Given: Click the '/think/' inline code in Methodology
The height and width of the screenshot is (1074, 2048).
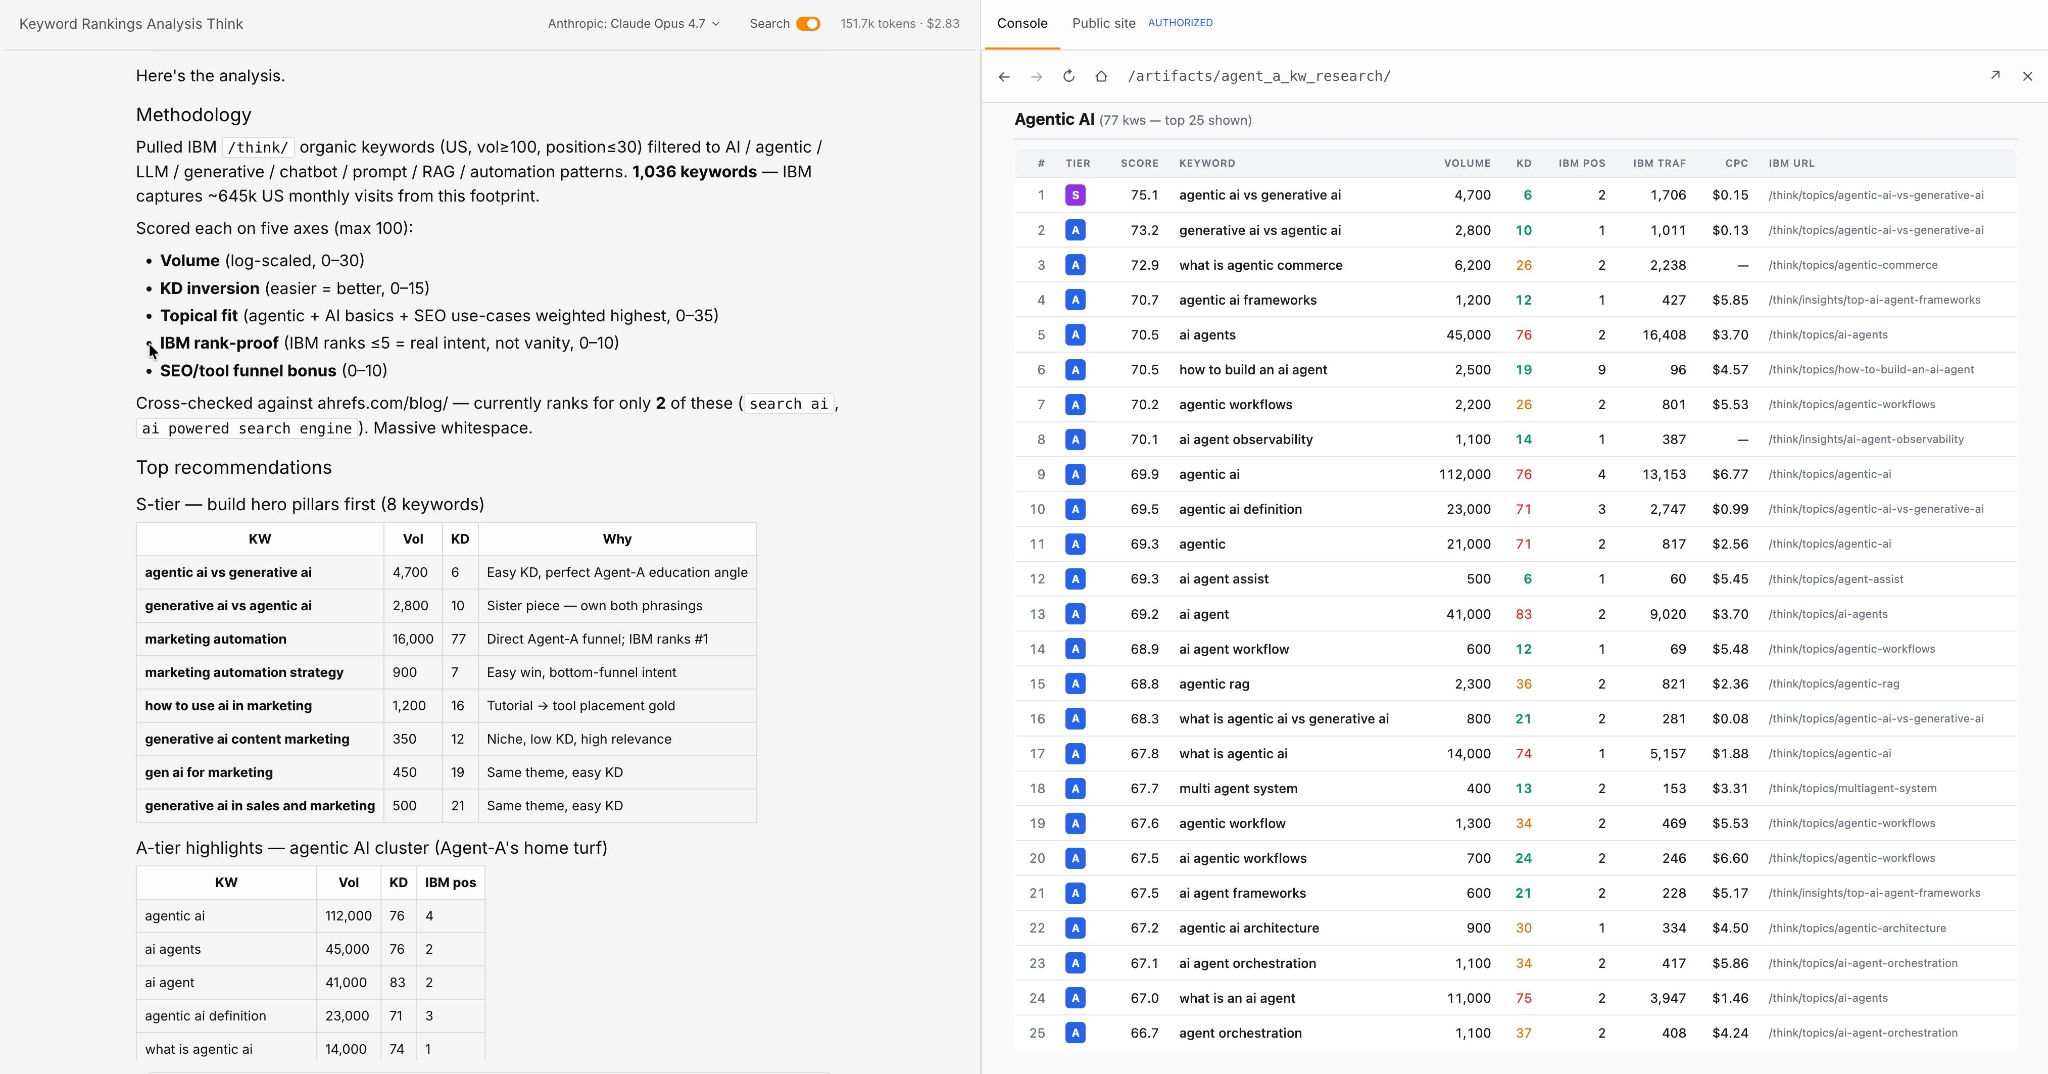Looking at the screenshot, I should (x=258, y=148).
